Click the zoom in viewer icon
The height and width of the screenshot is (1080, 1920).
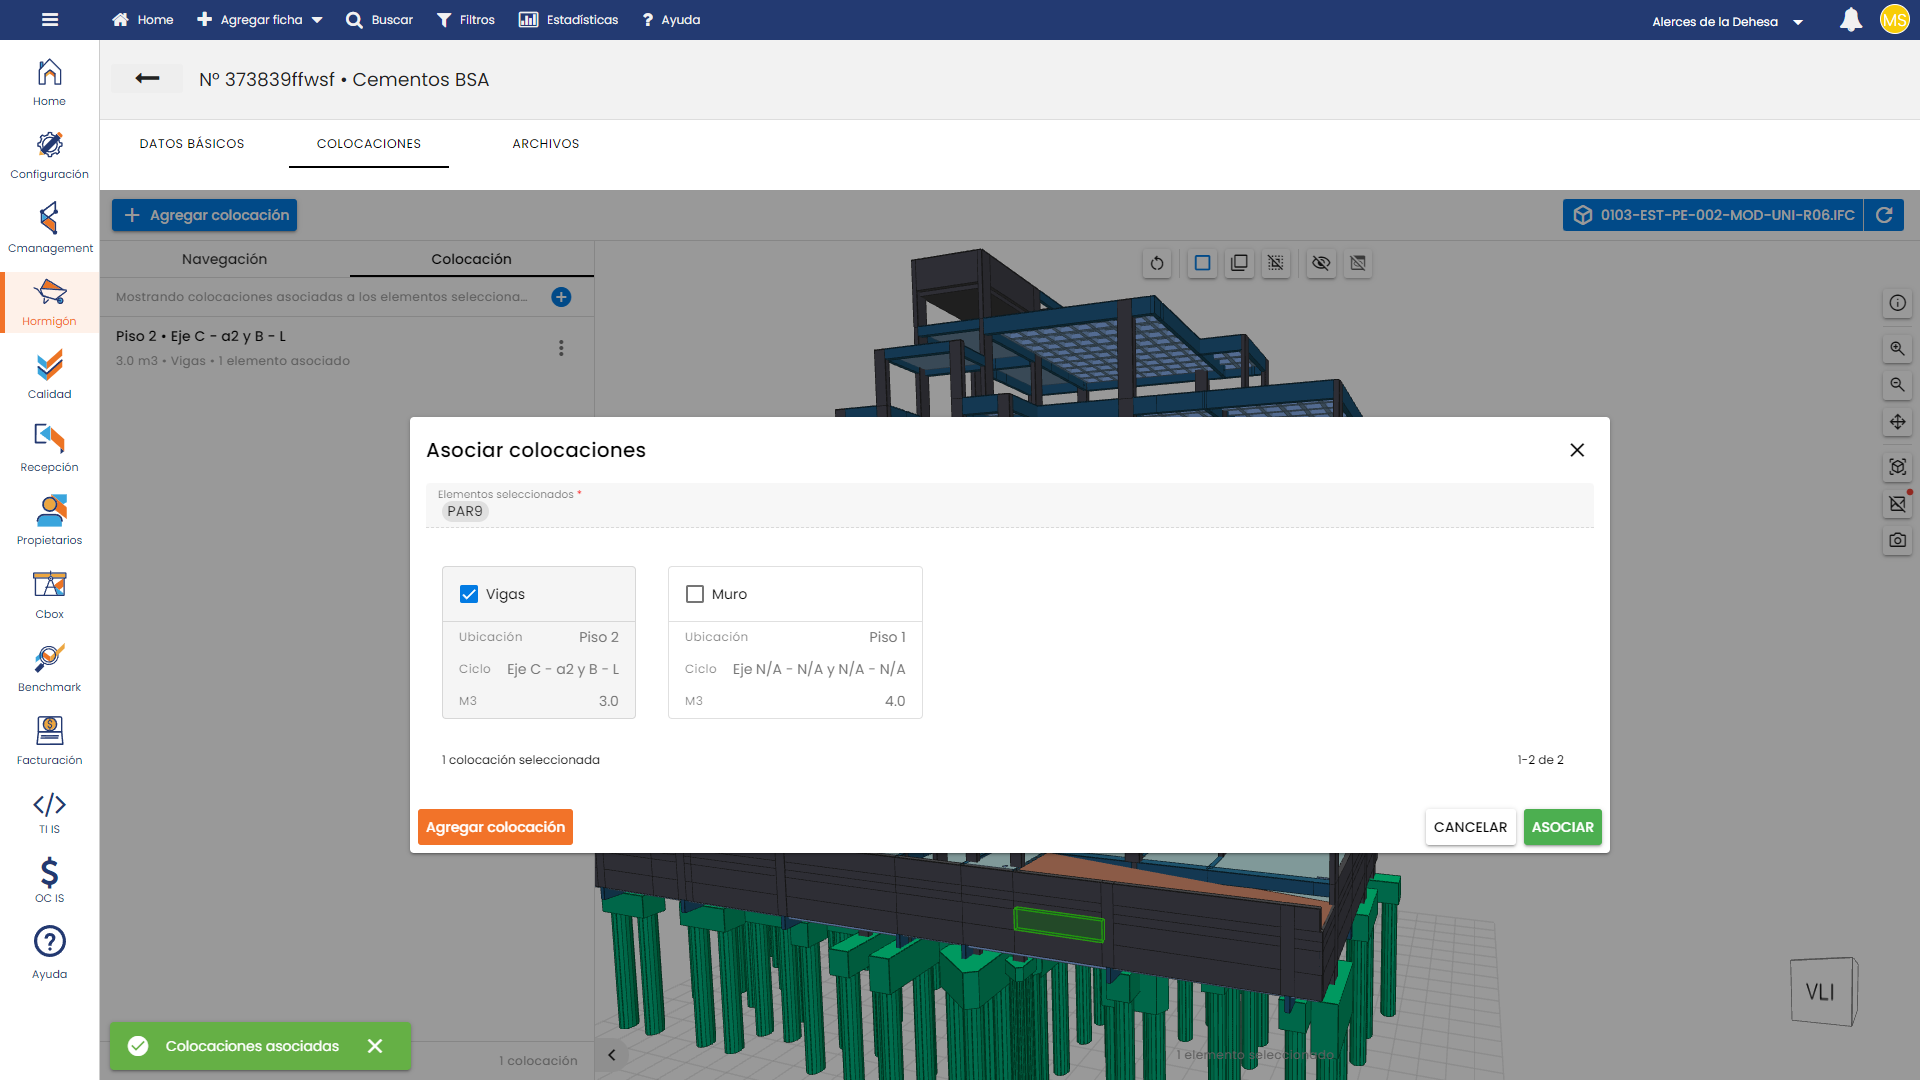1897,349
